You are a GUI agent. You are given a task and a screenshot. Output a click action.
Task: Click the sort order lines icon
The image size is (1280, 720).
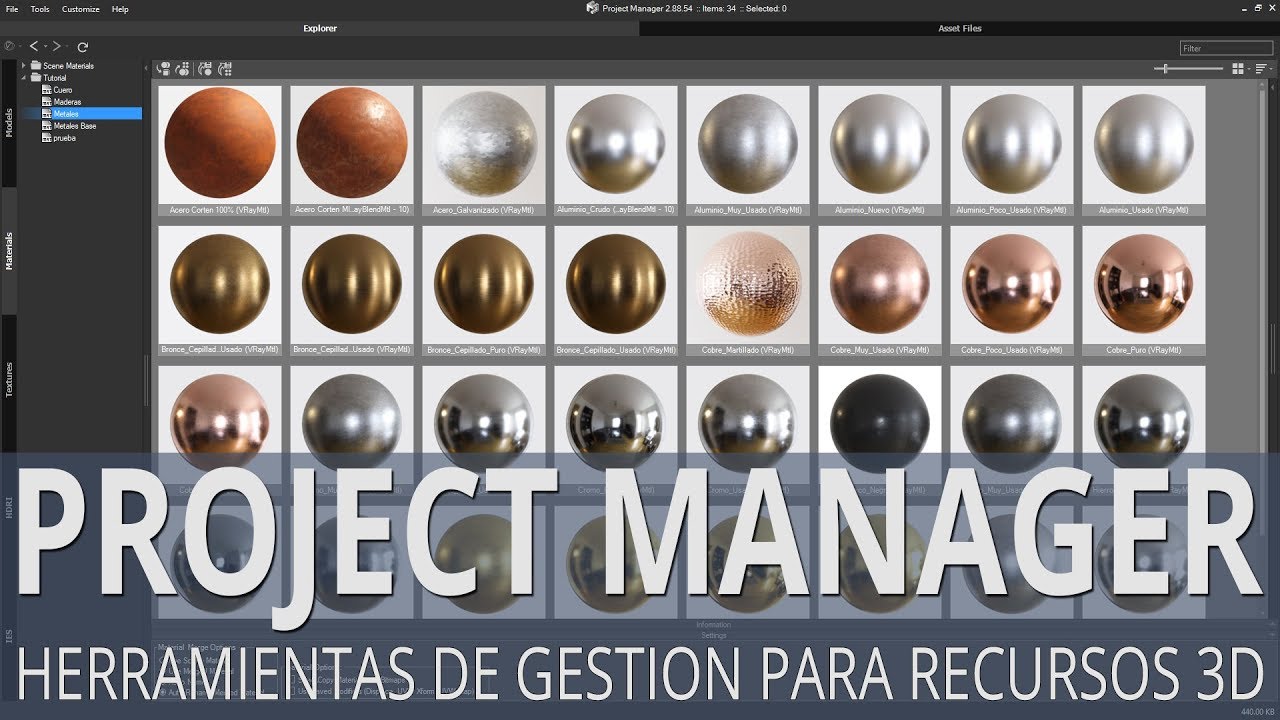[1261, 68]
